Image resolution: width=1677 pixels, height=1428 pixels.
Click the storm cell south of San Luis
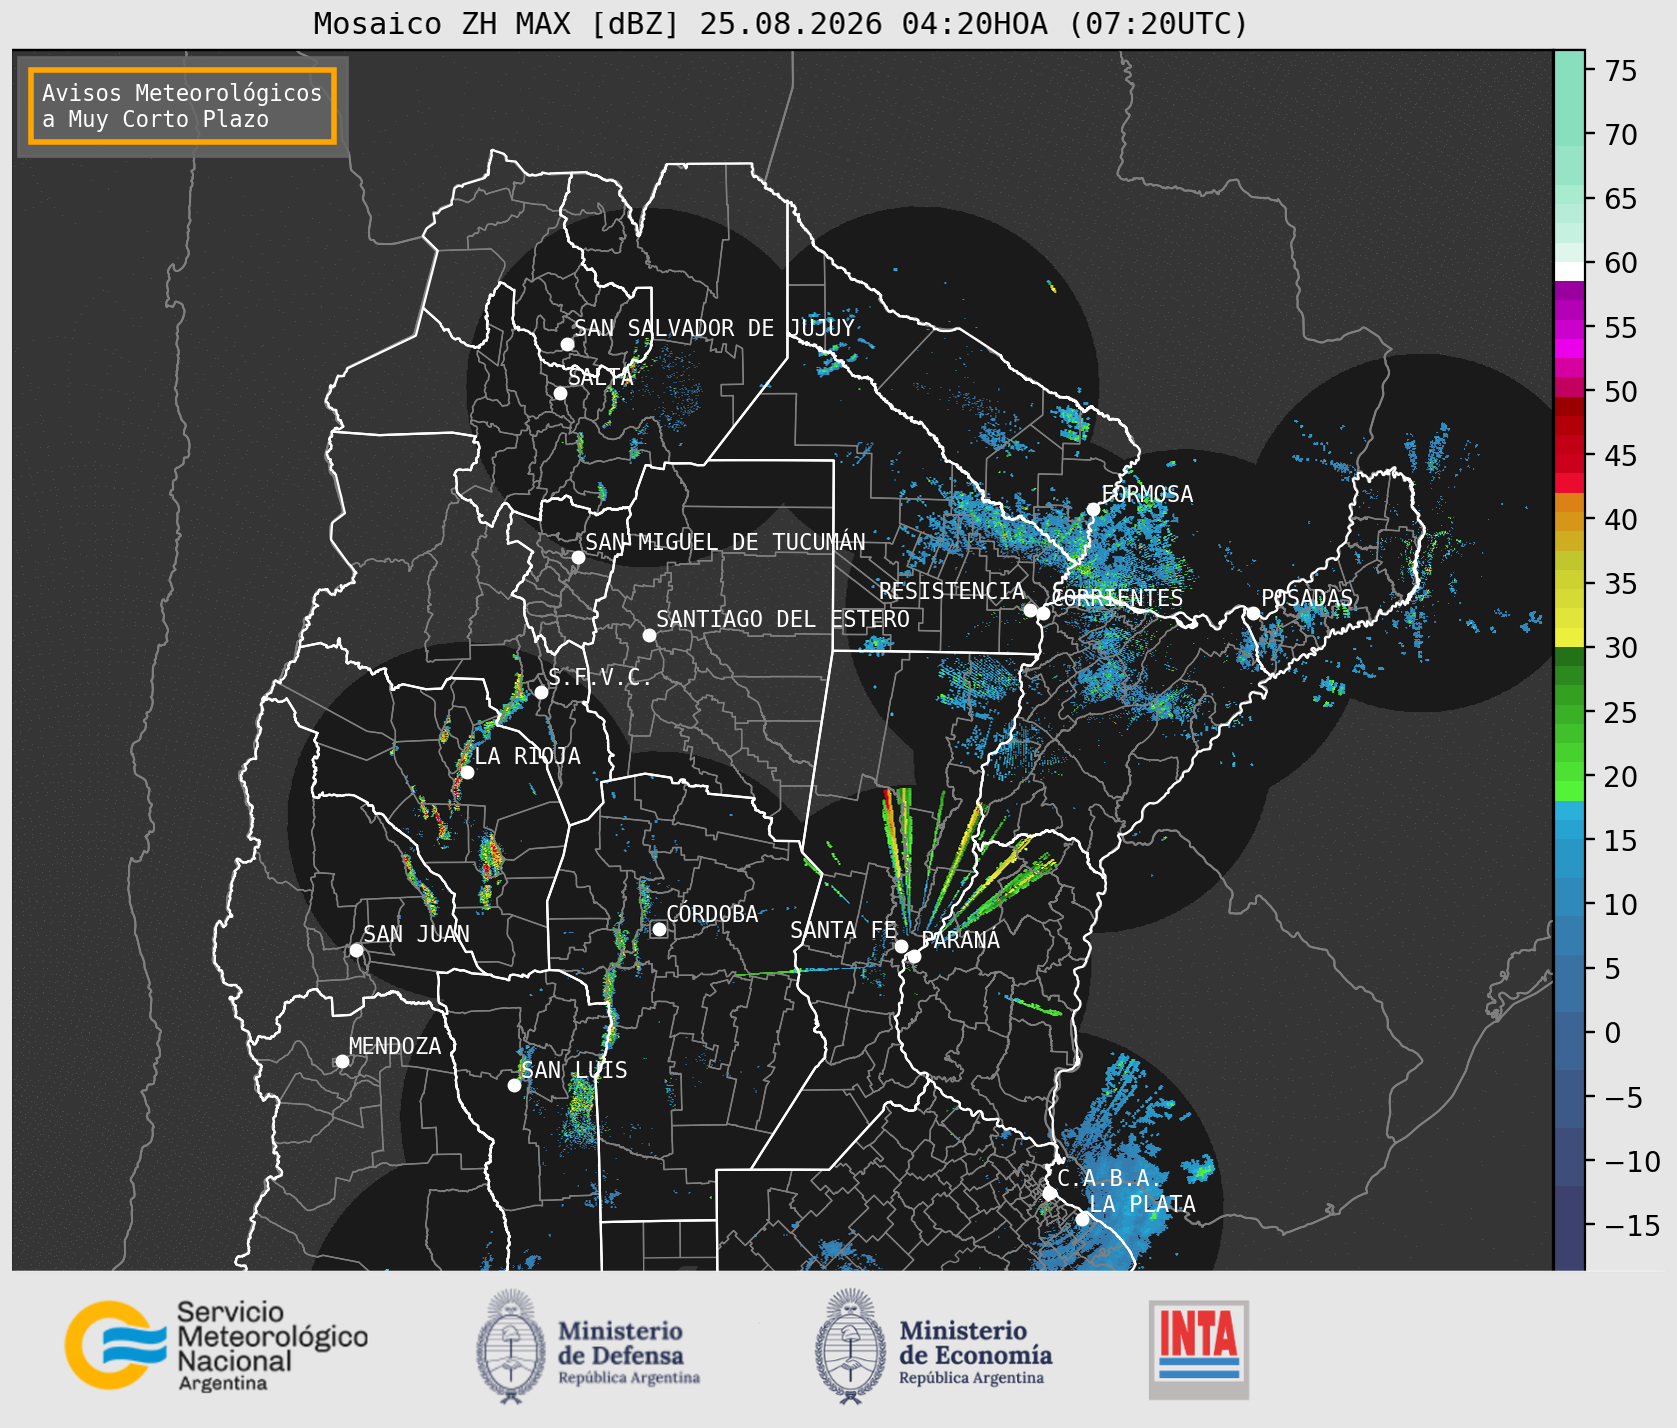(580, 1108)
